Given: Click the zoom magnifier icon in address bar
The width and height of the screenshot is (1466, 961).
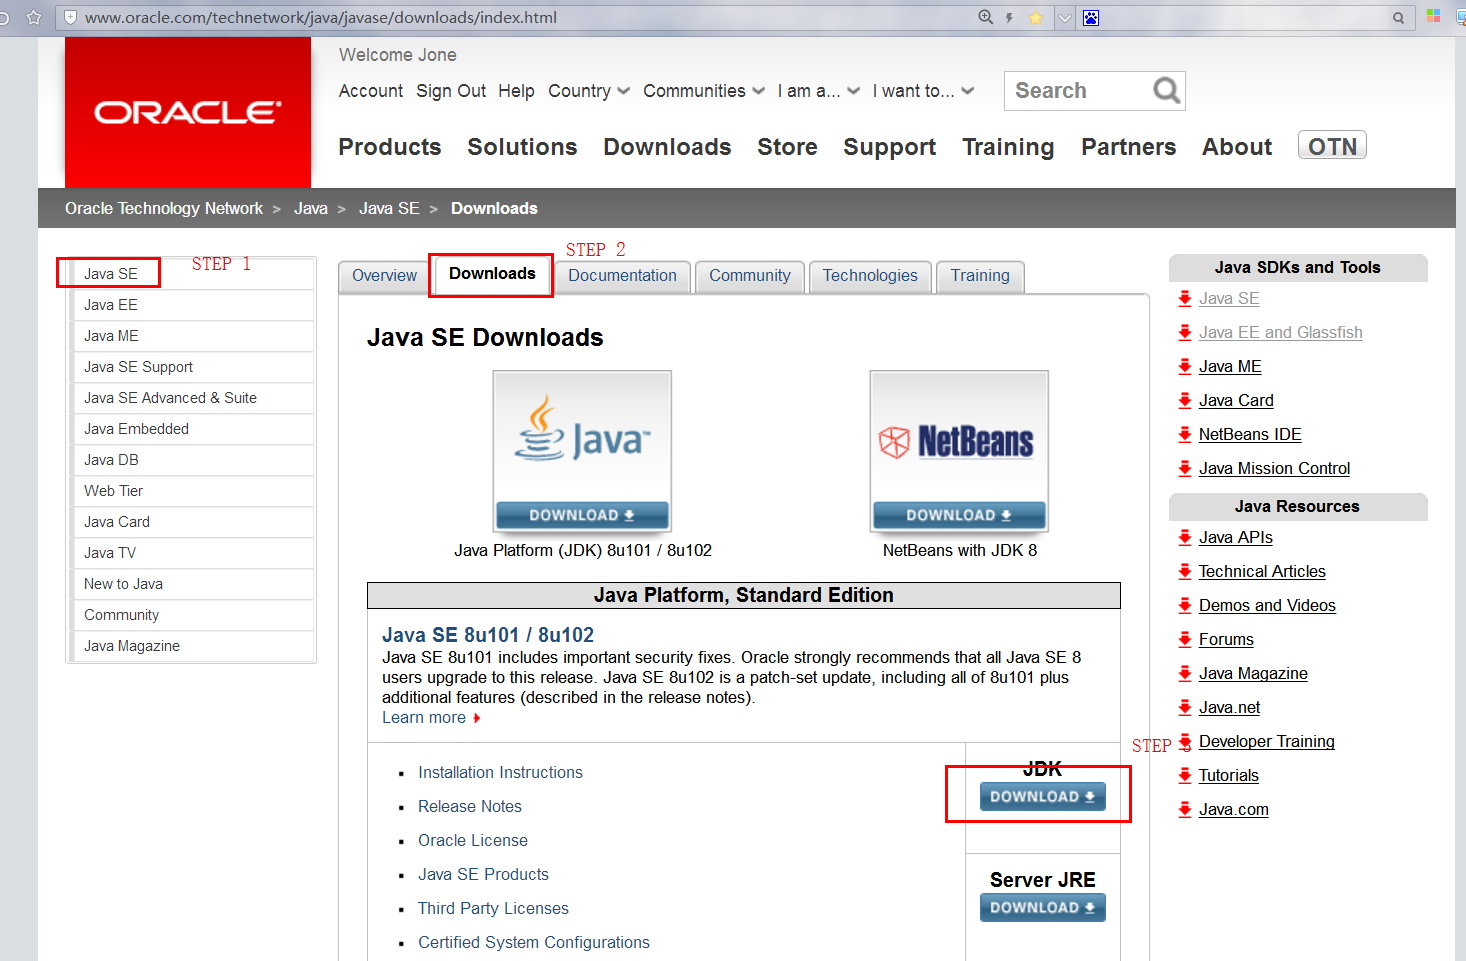Looking at the screenshot, I should [x=985, y=17].
